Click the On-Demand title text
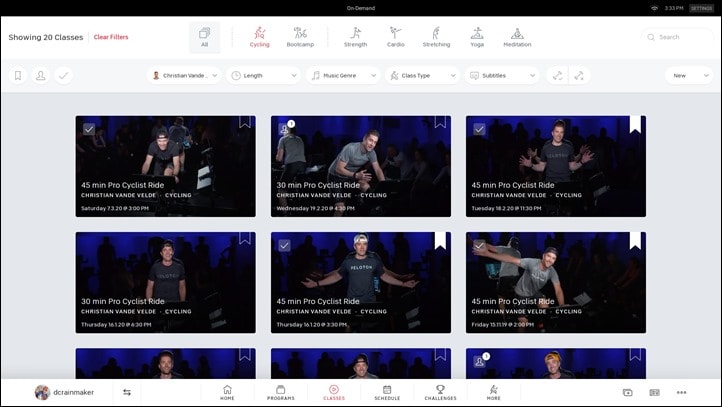Viewport: 722px width, 407px height. click(361, 8)
